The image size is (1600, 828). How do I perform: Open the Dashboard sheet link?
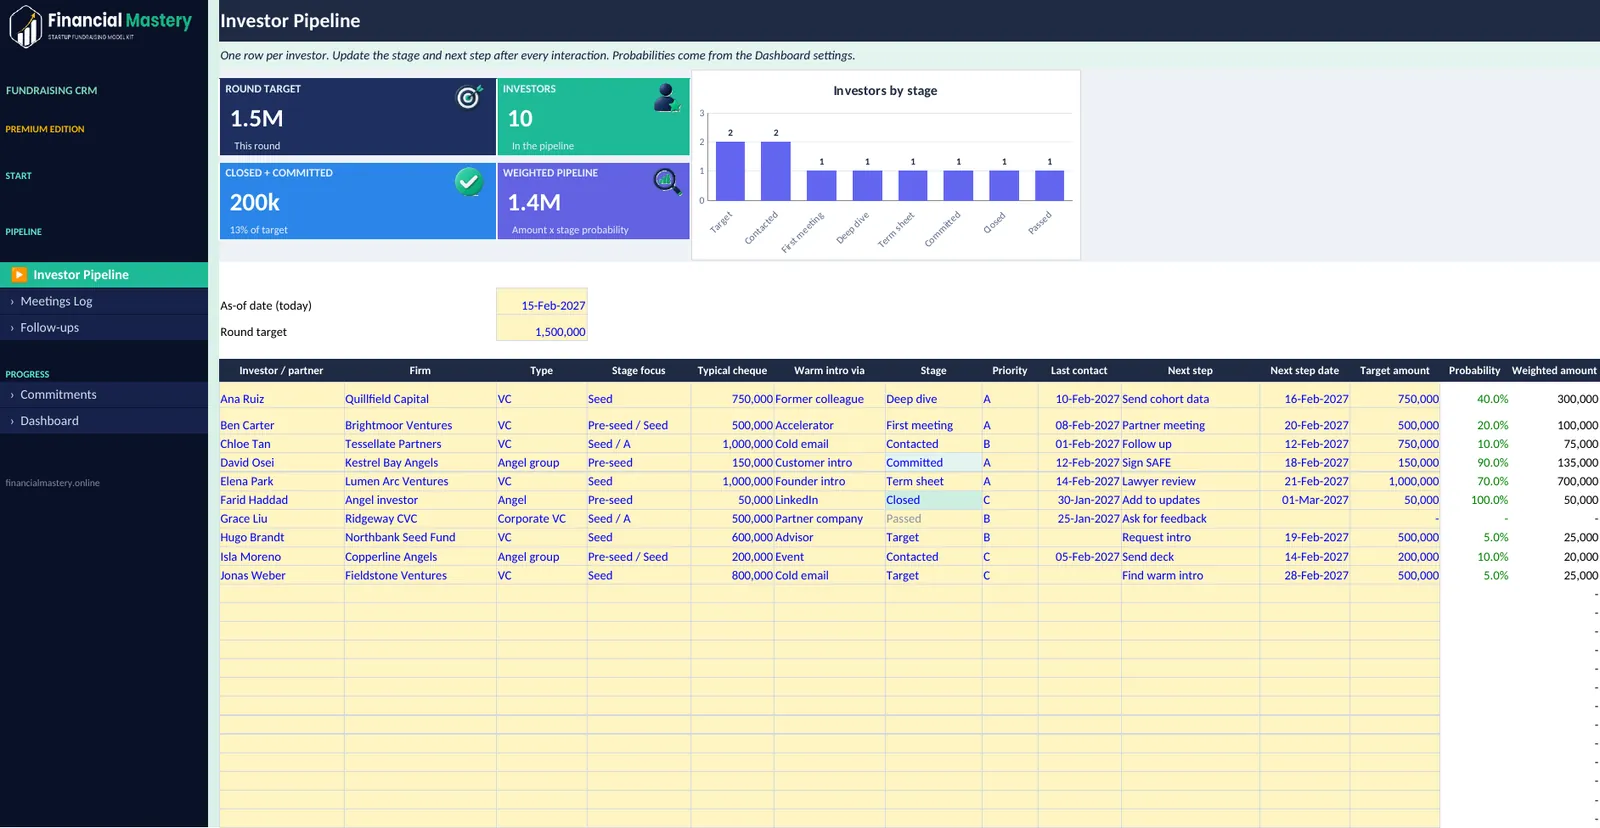[104, 421]
